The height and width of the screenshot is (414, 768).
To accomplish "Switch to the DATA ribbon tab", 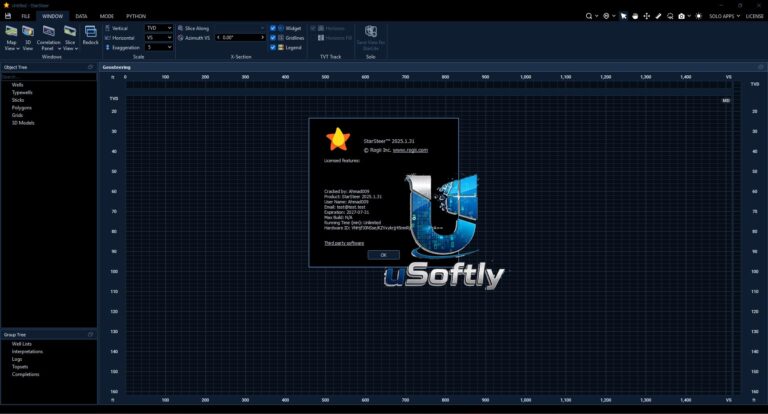I will click(81, 16).
